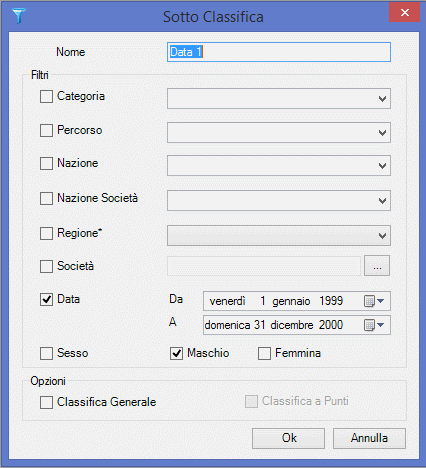The image size is (426, 468).
Task: Tick the Percorso filter checkbox
Action: (x=46, y=130)
